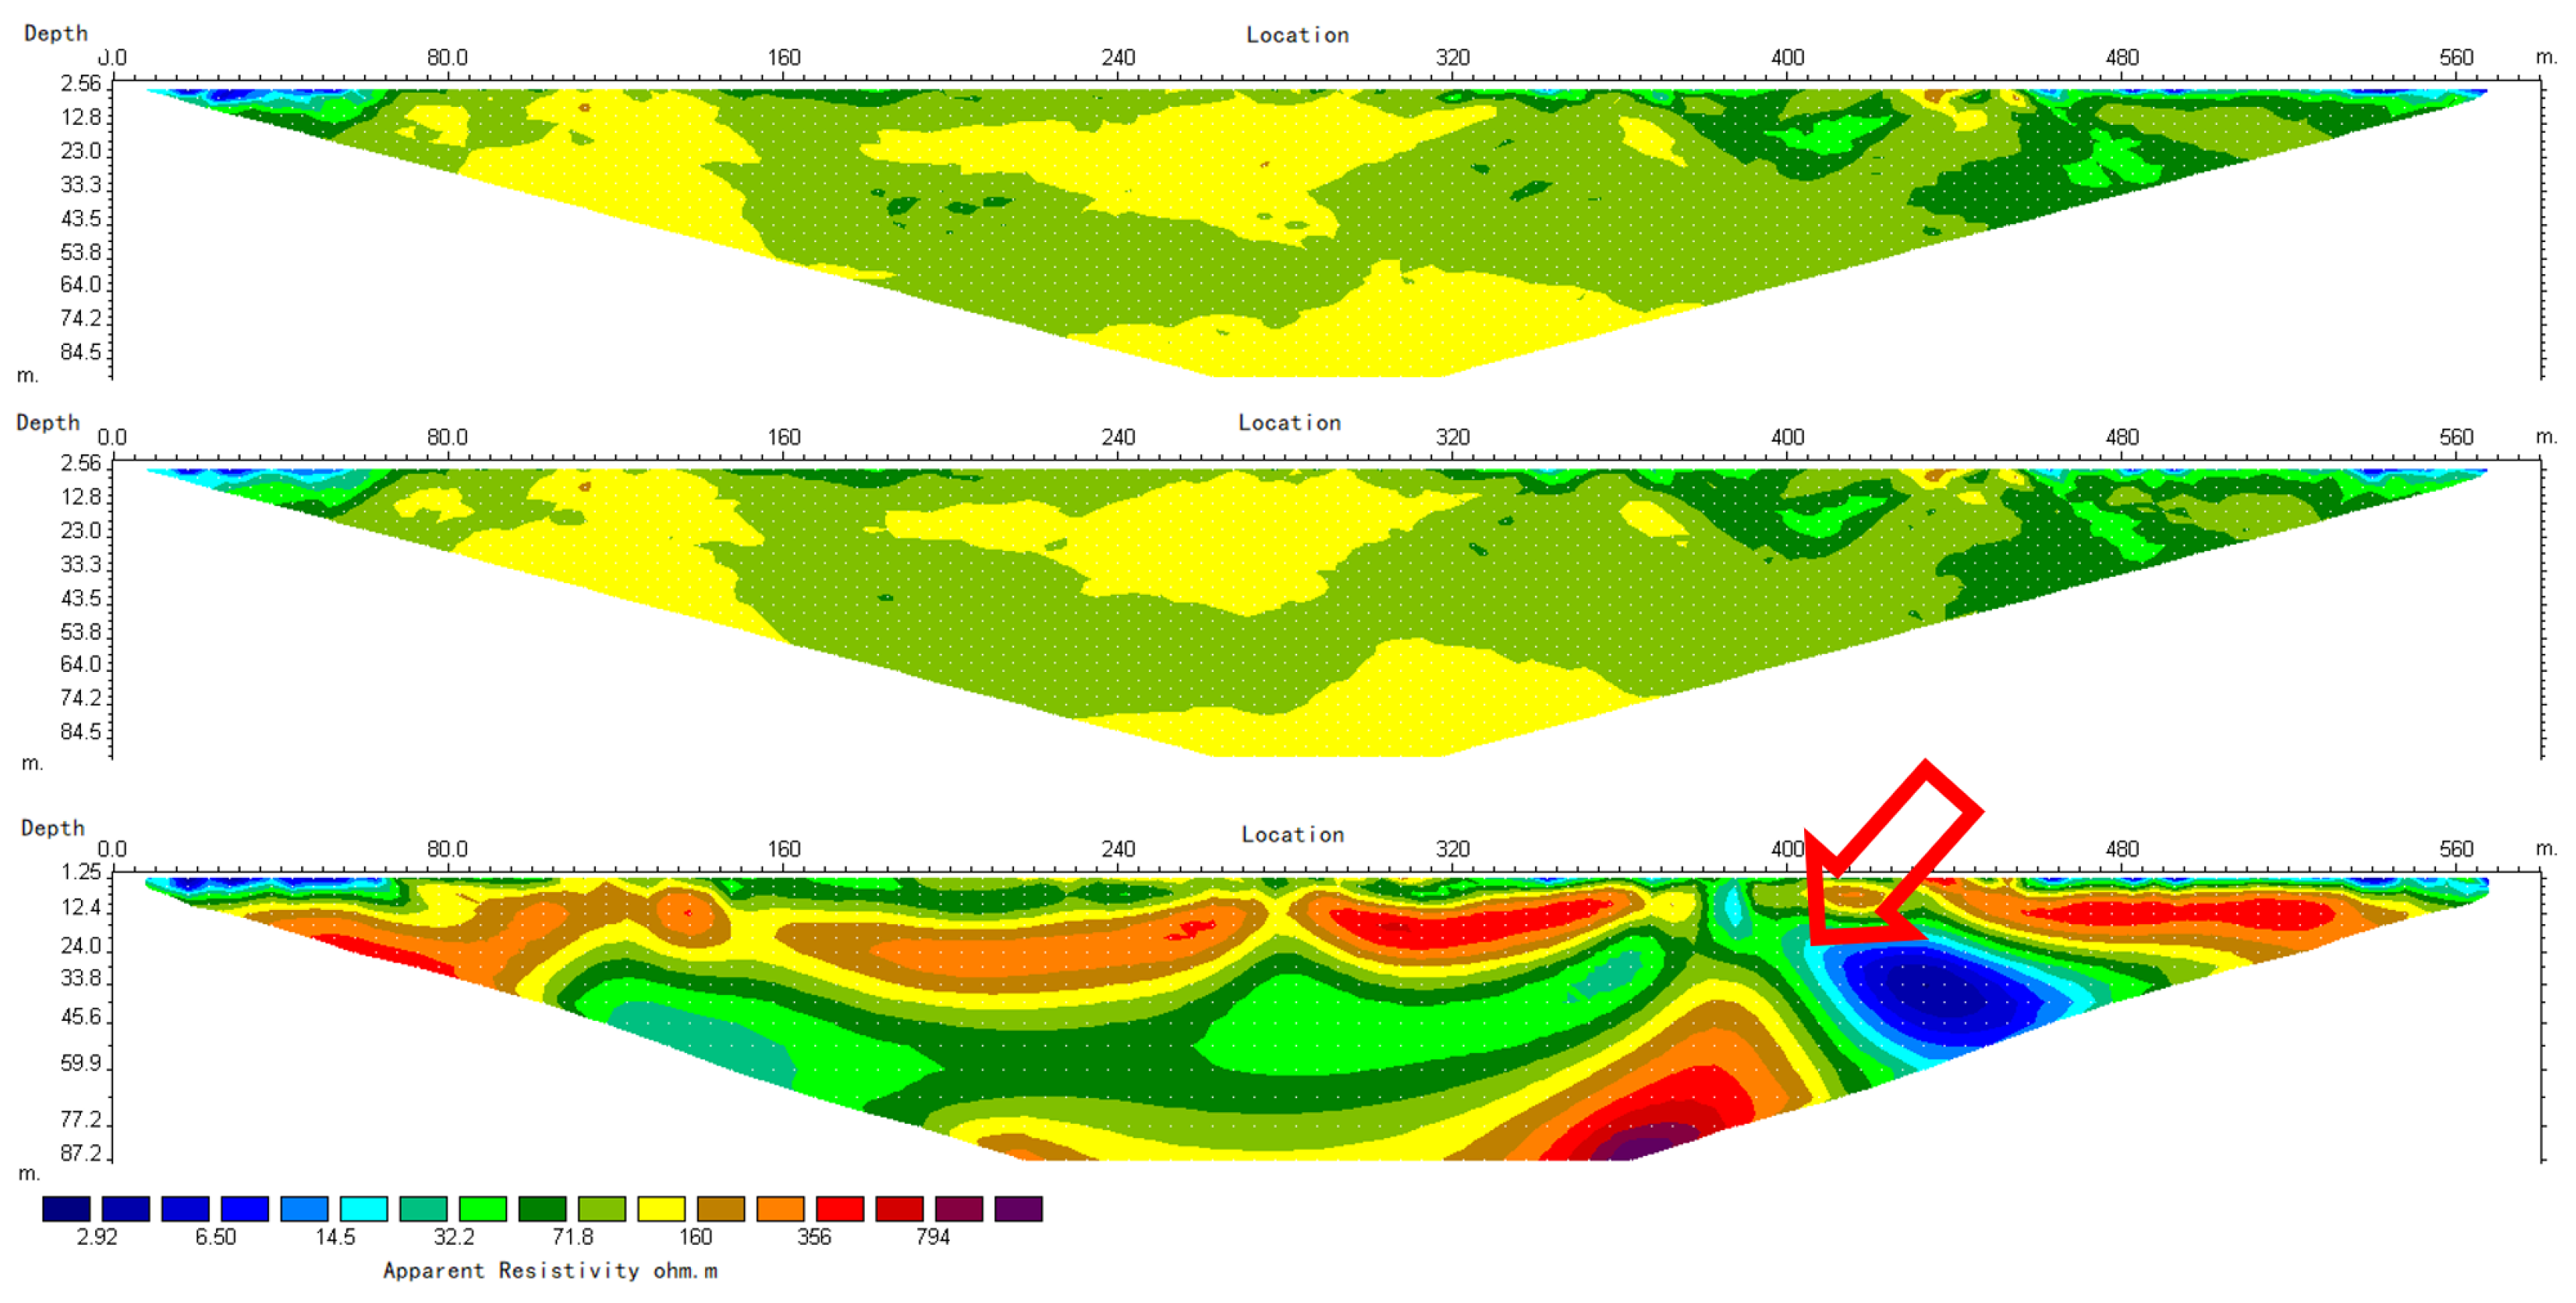Select the last purple legend swatch
The width and height of the screenshot is (2576, 1303).
tap(1018, 1208)
